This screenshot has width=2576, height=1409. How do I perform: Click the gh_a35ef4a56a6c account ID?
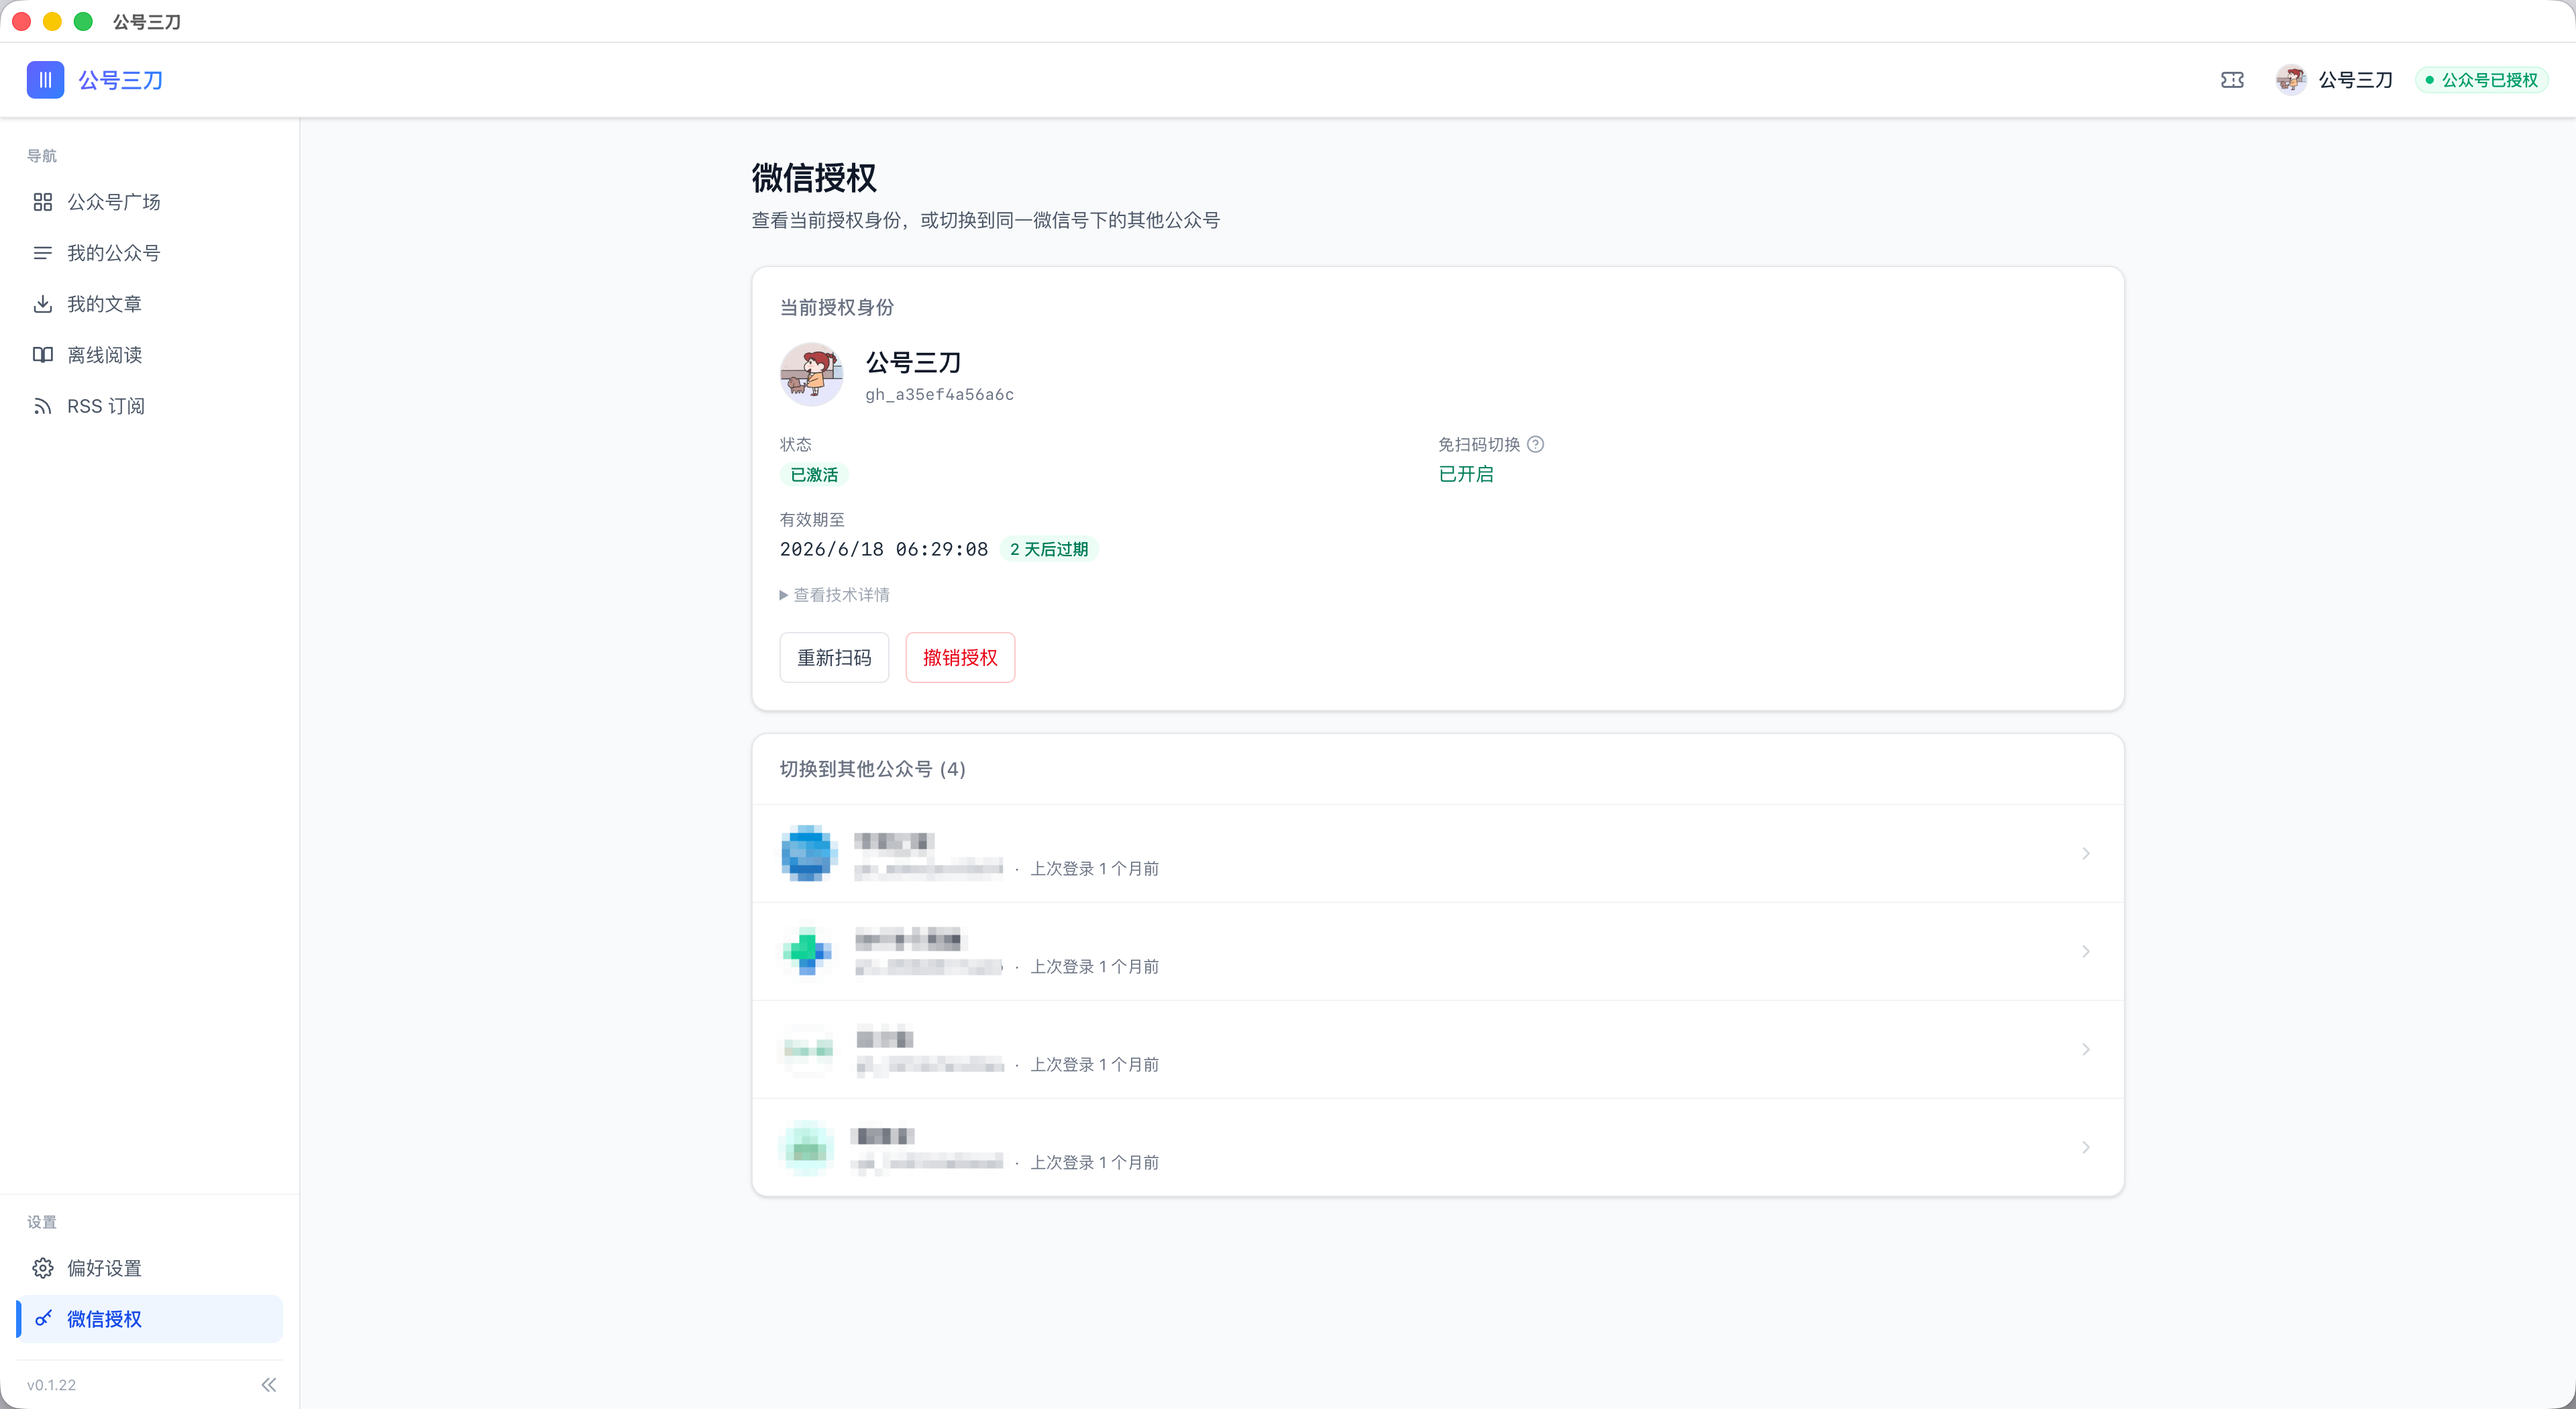point(939,394)
